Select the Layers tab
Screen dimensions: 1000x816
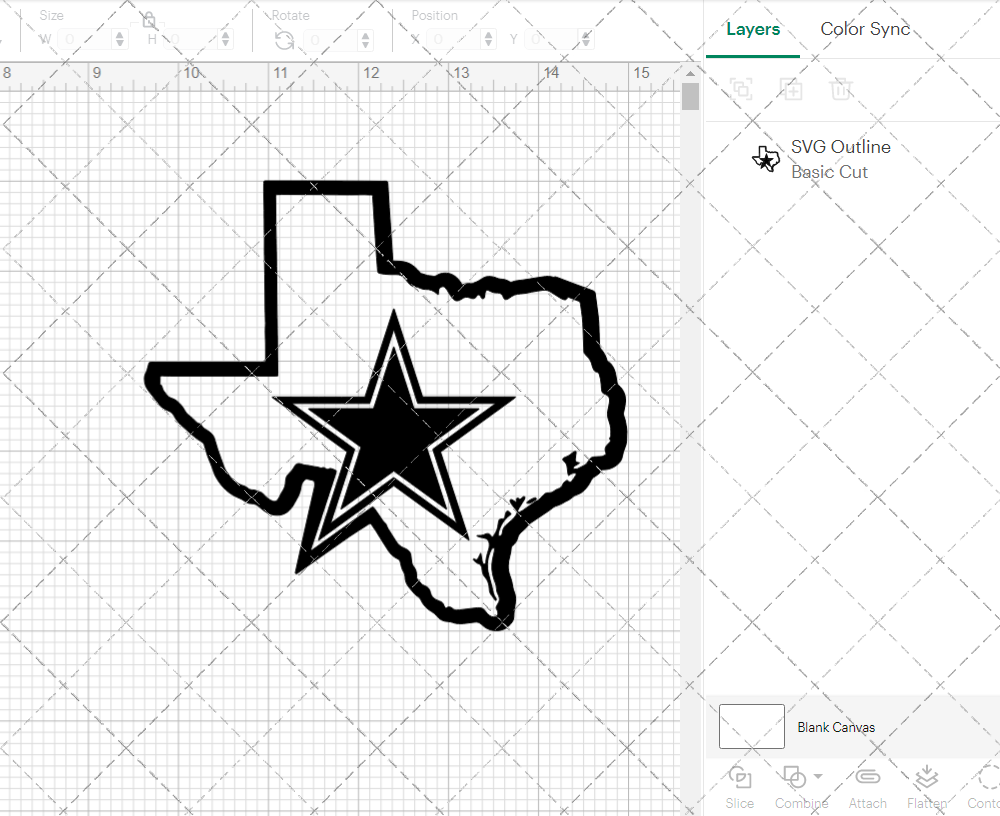pyautogui.click(x=753, y=29)
